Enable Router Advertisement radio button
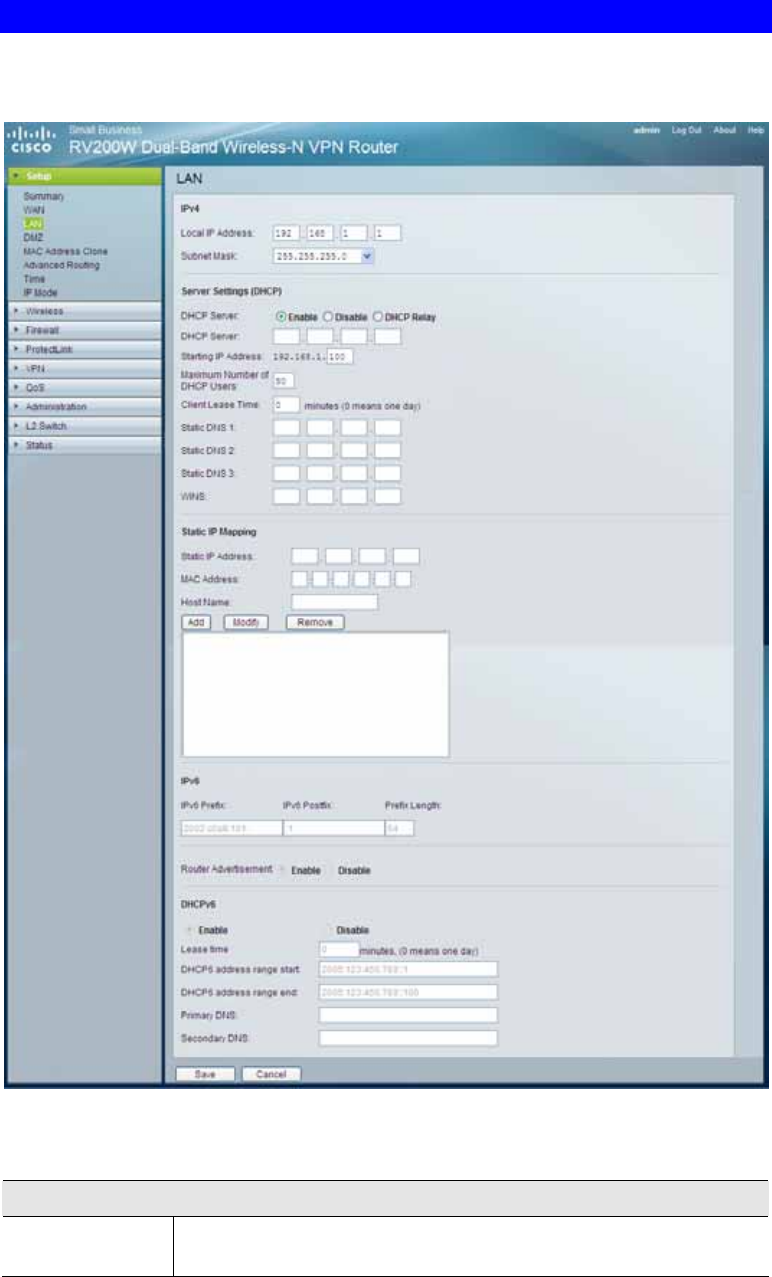Image resolution: width=772 pixels, height=1277 pixels. pos(283,871)
